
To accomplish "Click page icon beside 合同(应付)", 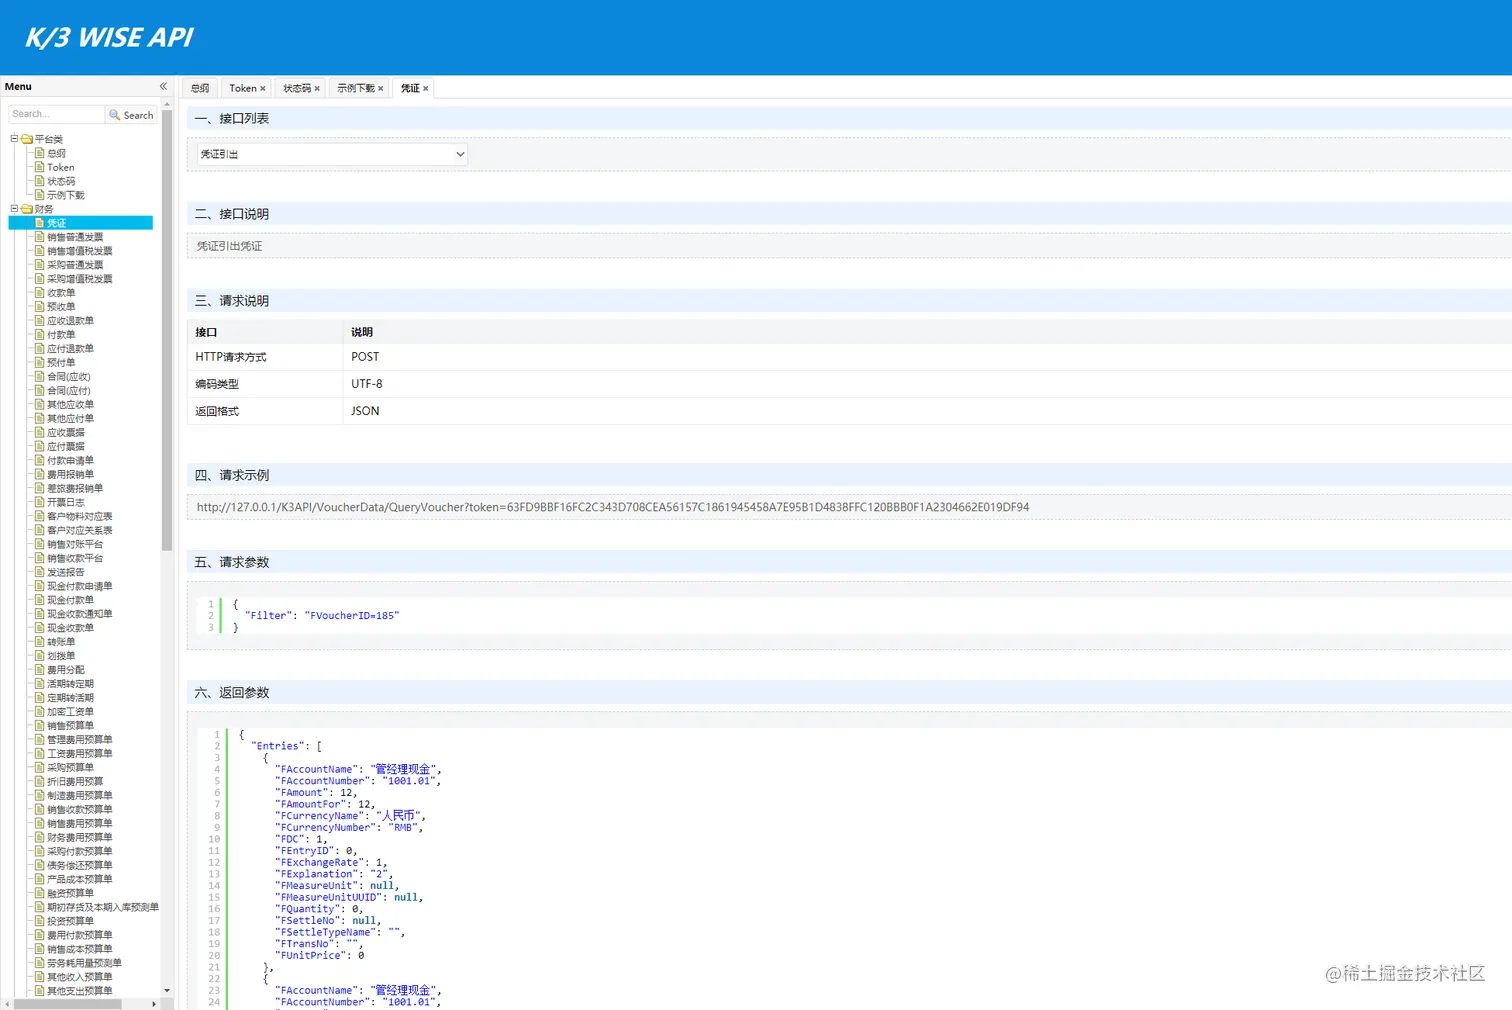I will [x=40, y=391].
